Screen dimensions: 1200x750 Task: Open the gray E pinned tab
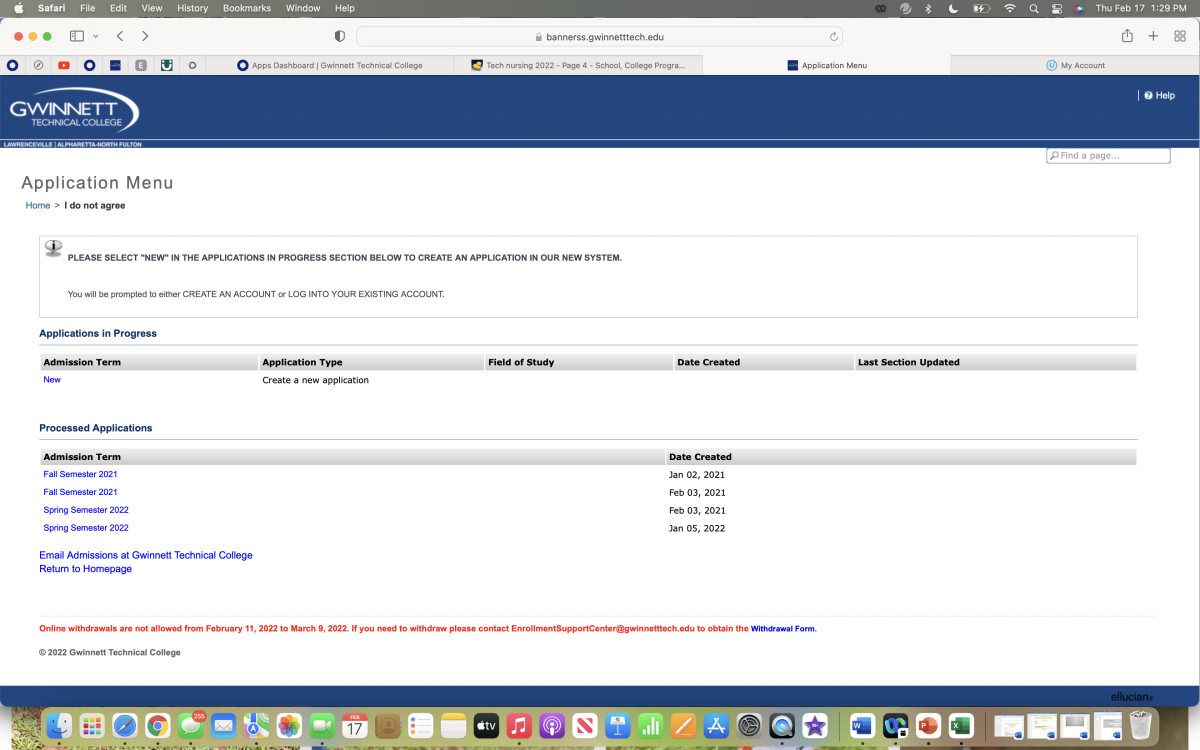pos(141,65)
